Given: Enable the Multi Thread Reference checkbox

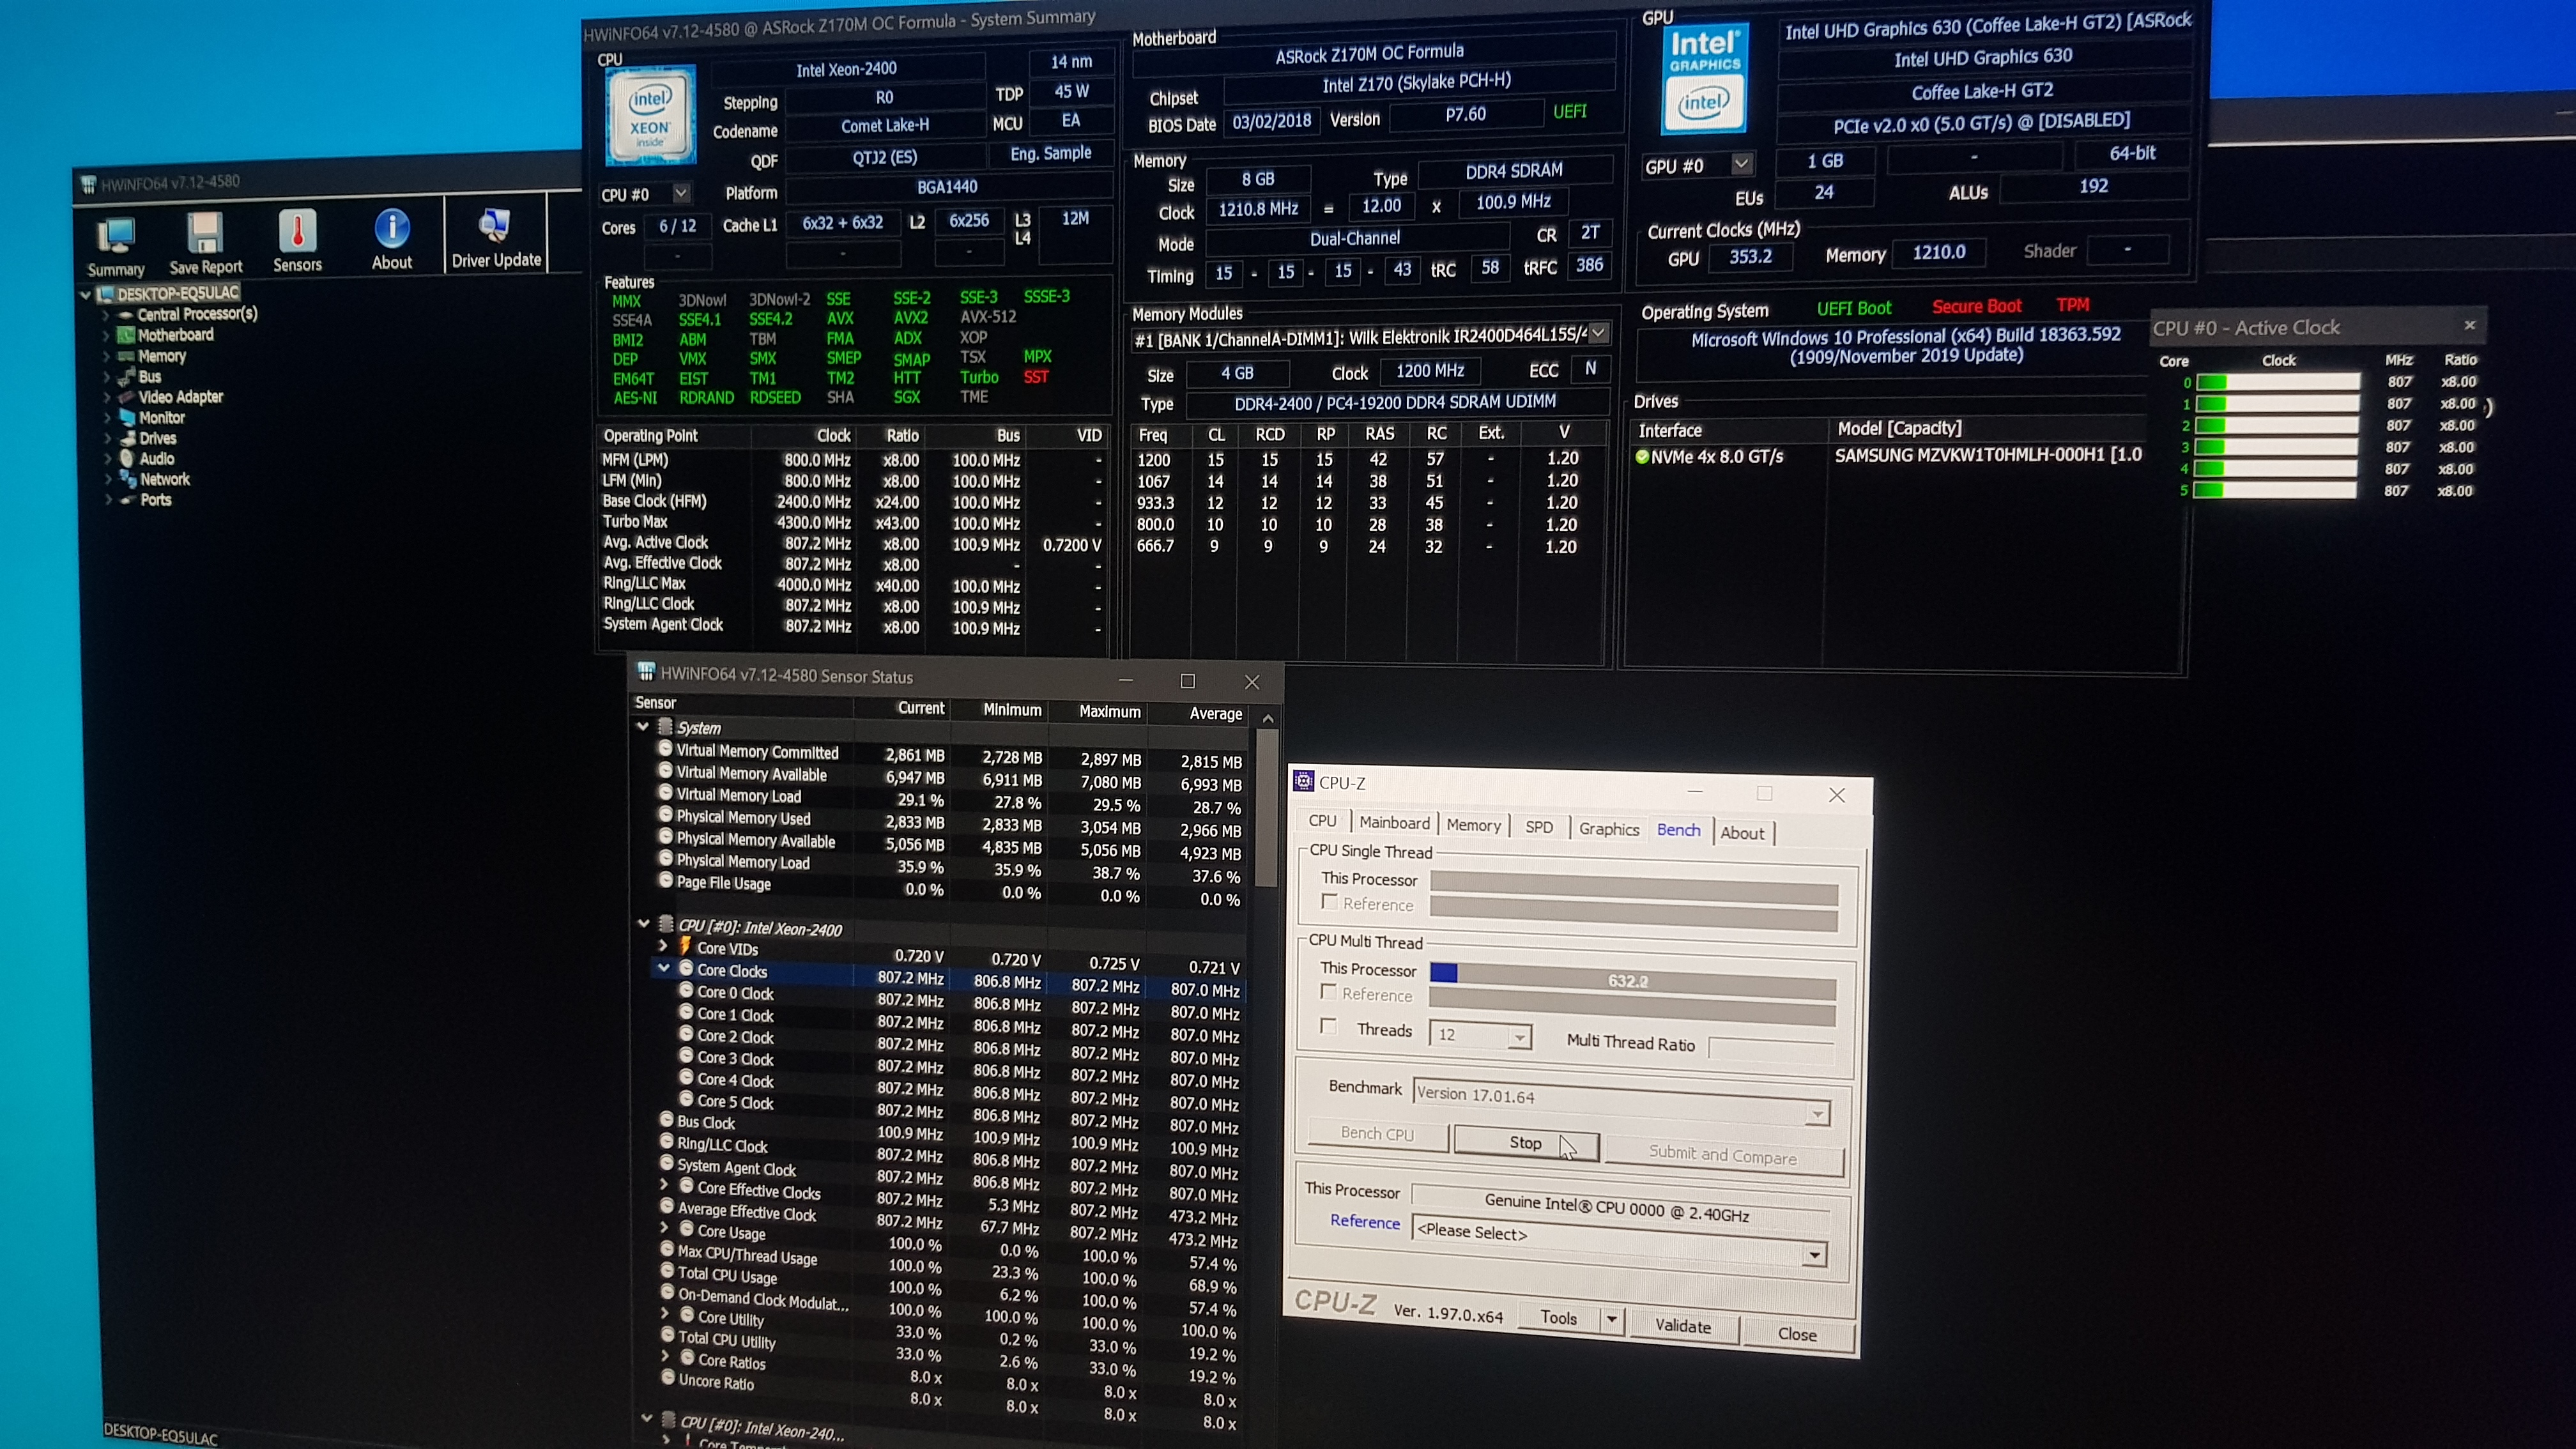Looking at the screenshot, I should point(1328,992).
